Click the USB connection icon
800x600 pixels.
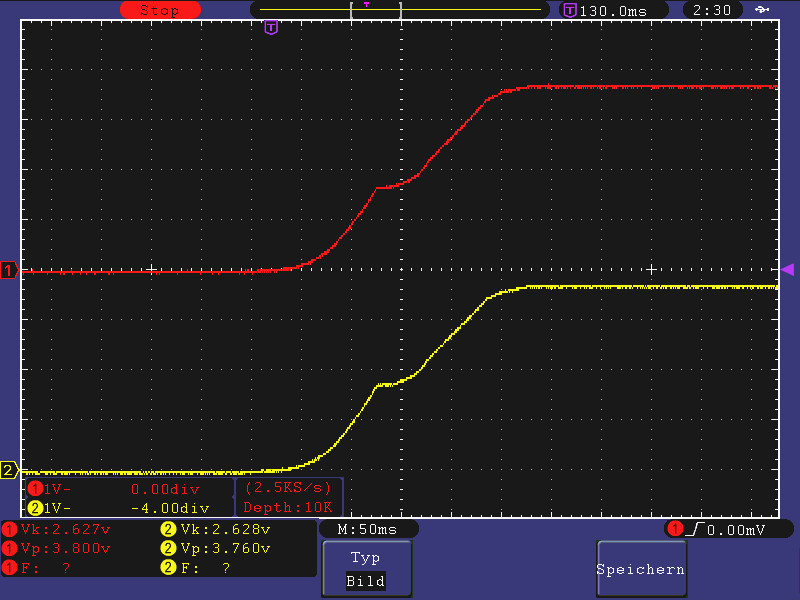click(x=764, y=10)
